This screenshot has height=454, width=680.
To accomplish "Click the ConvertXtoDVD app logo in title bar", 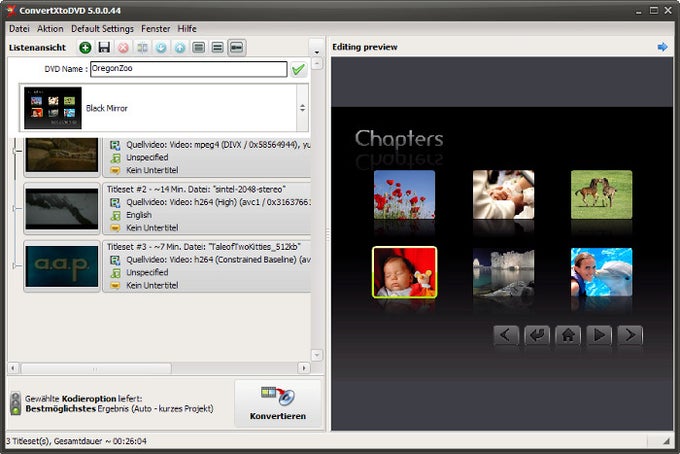I will click(x=11, y=10).
